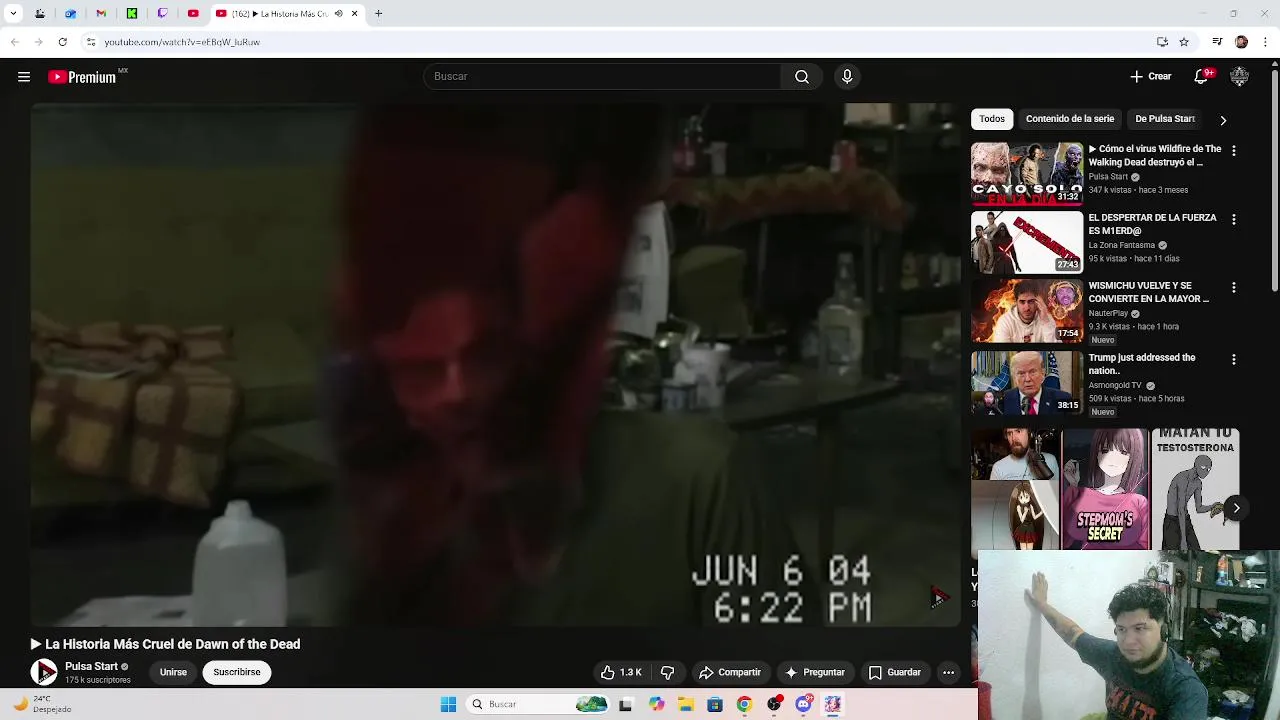Advance the Shorts shelf with the next arrow
Viewport: 1280px width, 720px height.
point(1236,508)
